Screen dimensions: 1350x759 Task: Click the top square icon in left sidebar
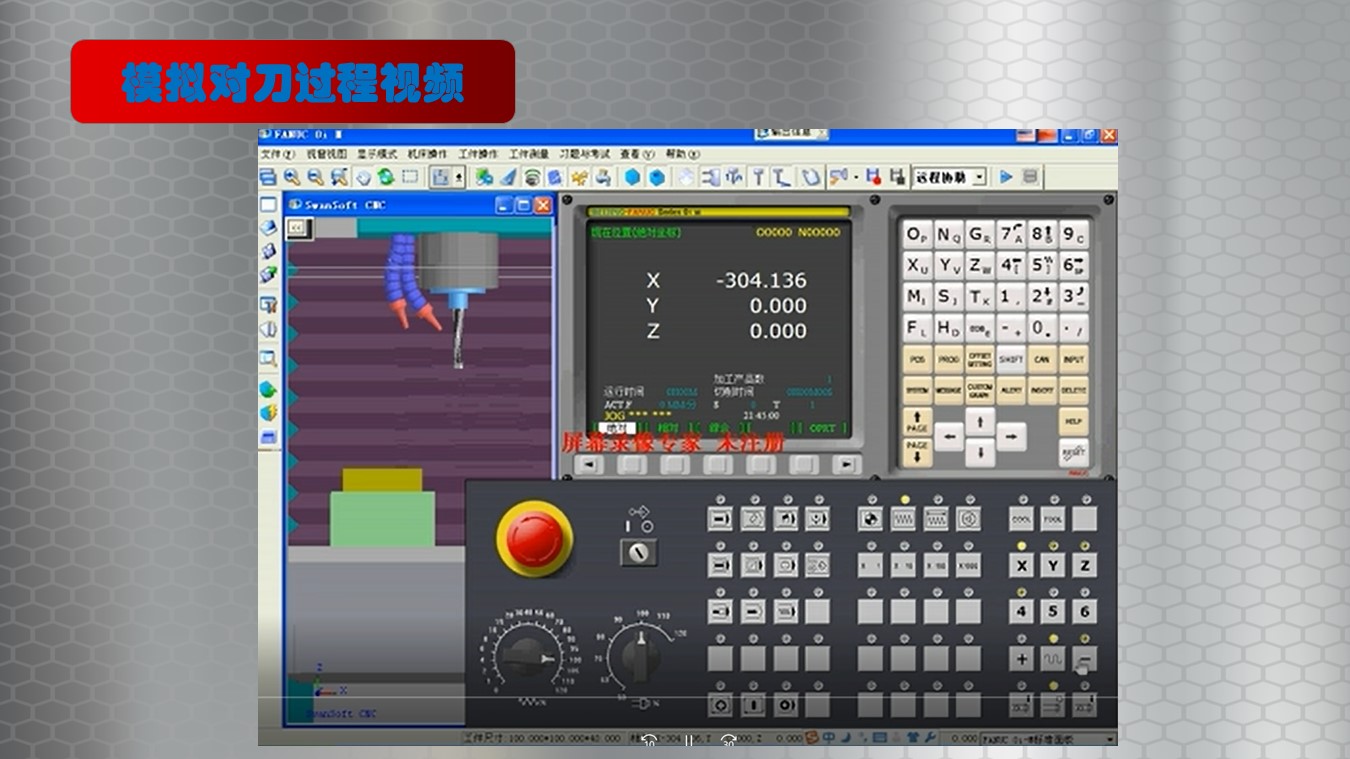tap(268, 205)
